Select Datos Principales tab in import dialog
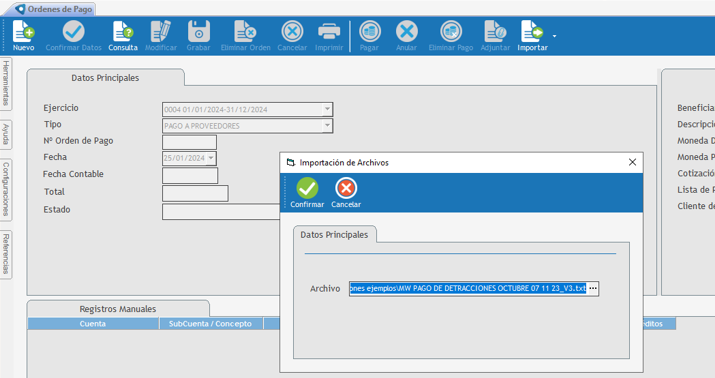Image resolution: width=715 pixels, height=378 pixels. click(x=334, y=235)
